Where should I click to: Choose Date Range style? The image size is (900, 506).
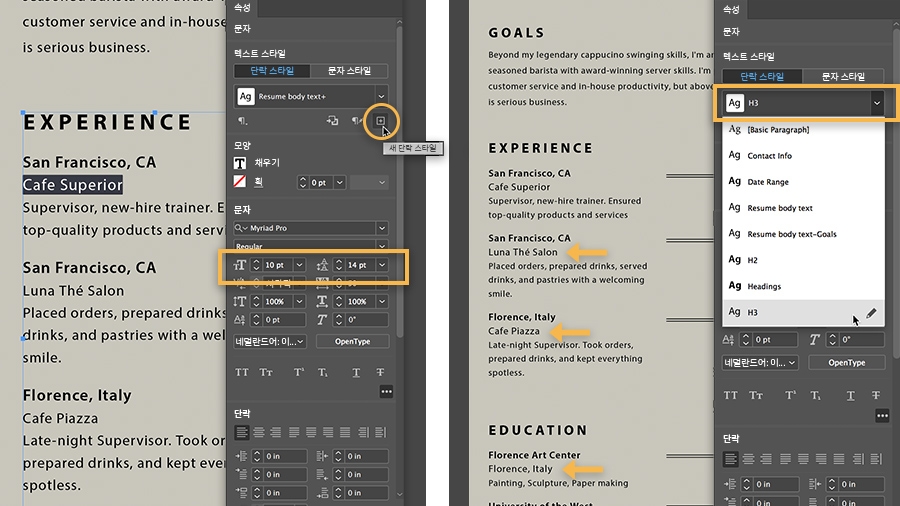804,182
